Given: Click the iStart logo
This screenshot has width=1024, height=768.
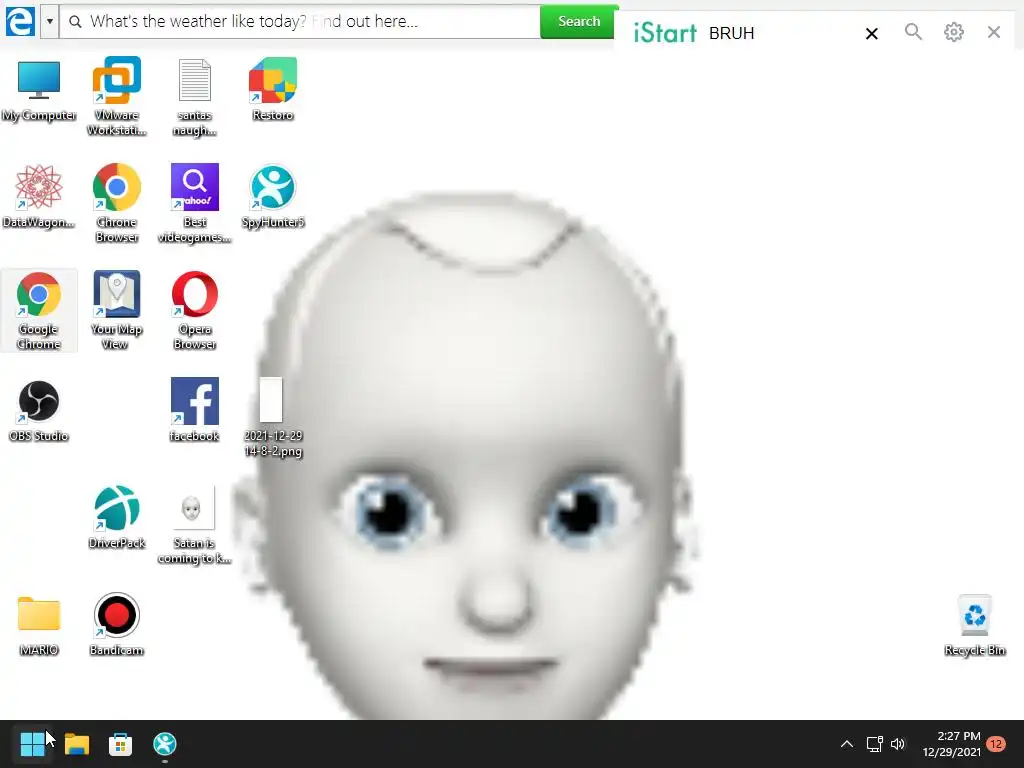Looking at the screenshot, I should 665,32.
